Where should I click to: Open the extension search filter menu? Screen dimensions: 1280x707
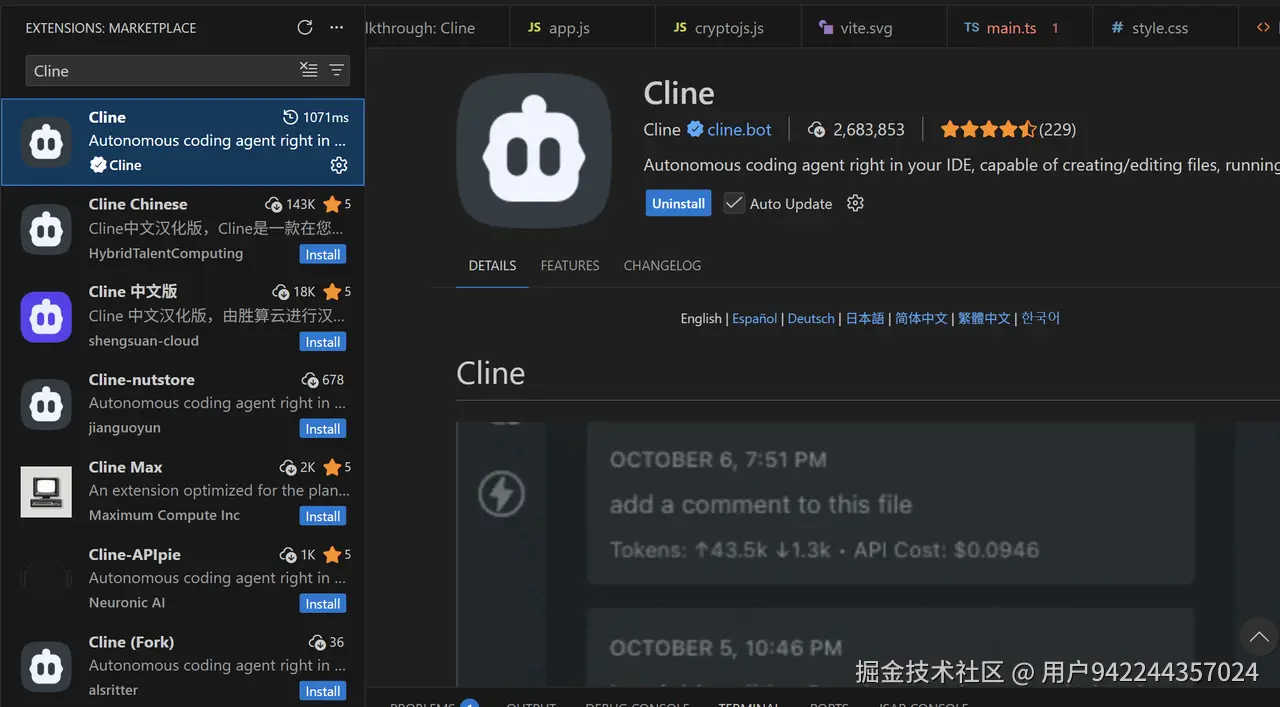coord(337,70)
